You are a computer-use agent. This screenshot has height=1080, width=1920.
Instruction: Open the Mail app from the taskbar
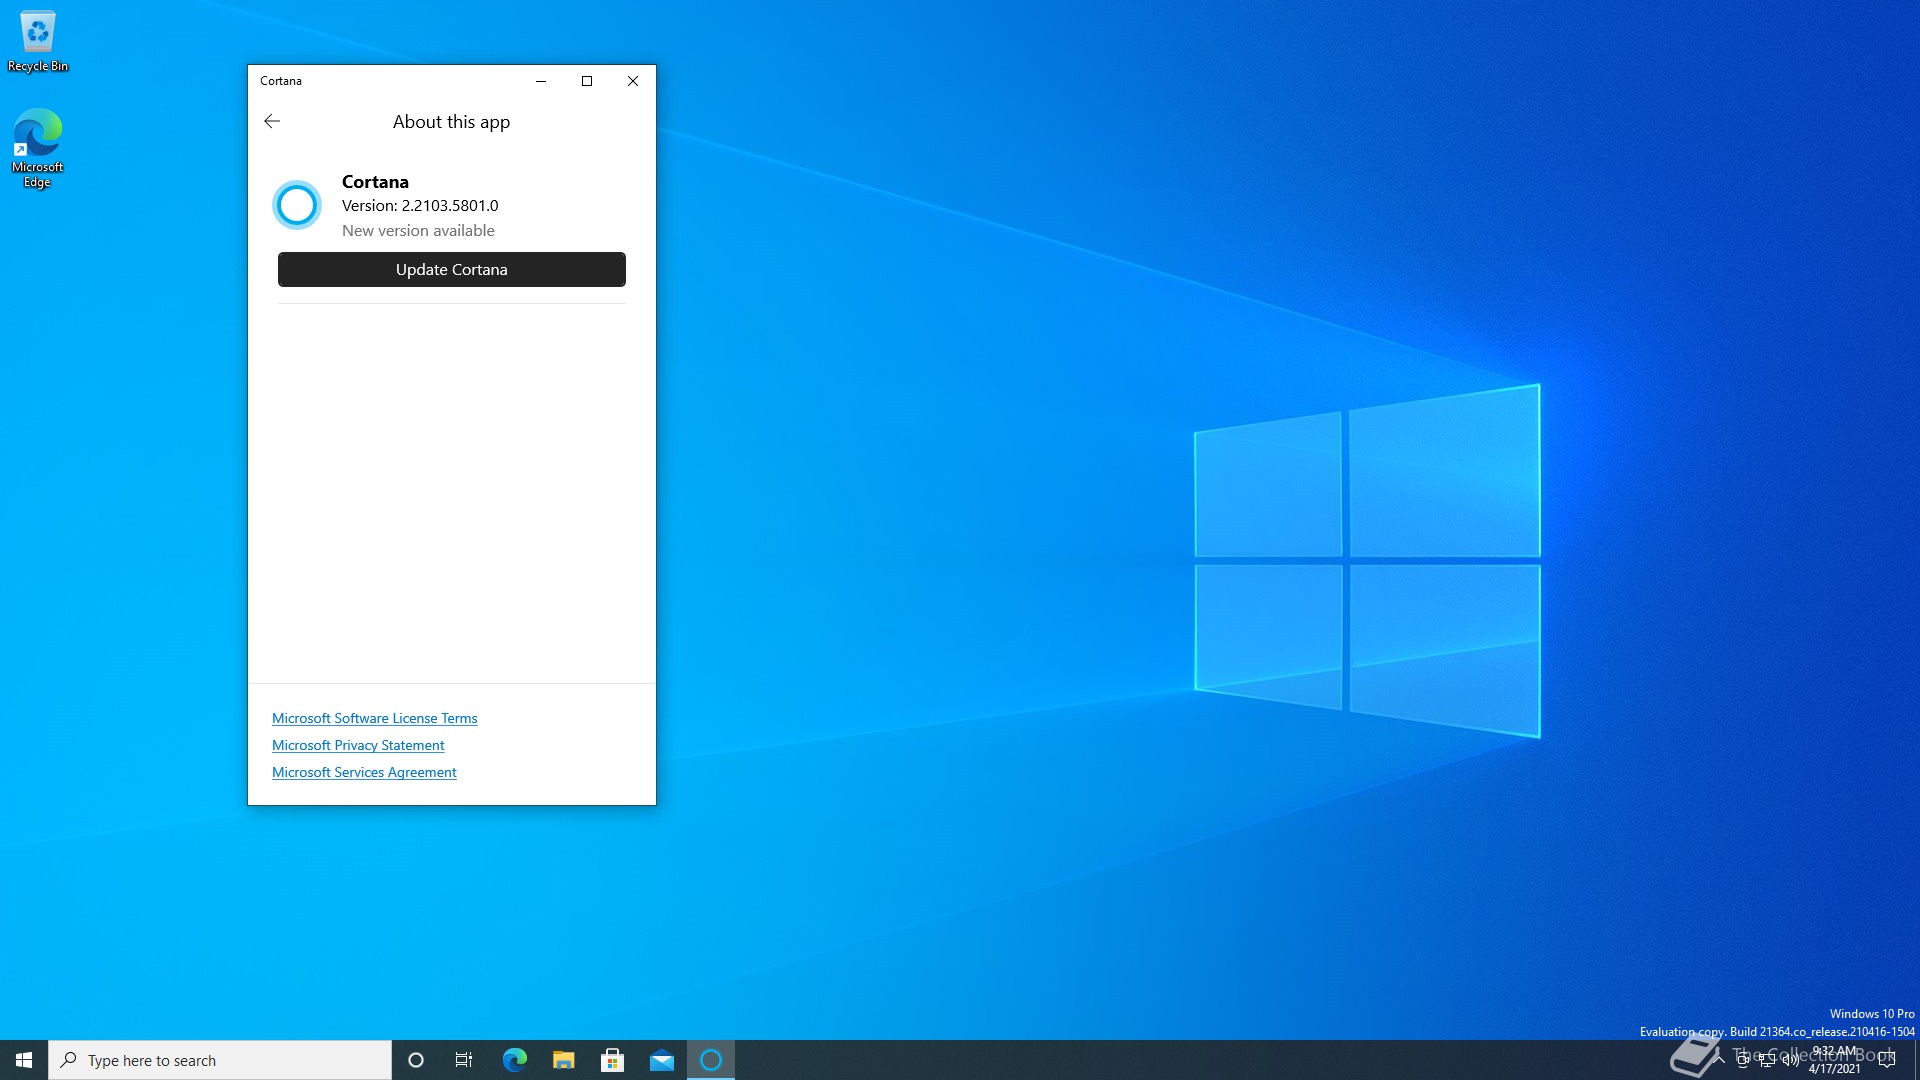pyautogui.click(x=661, y=1060)
